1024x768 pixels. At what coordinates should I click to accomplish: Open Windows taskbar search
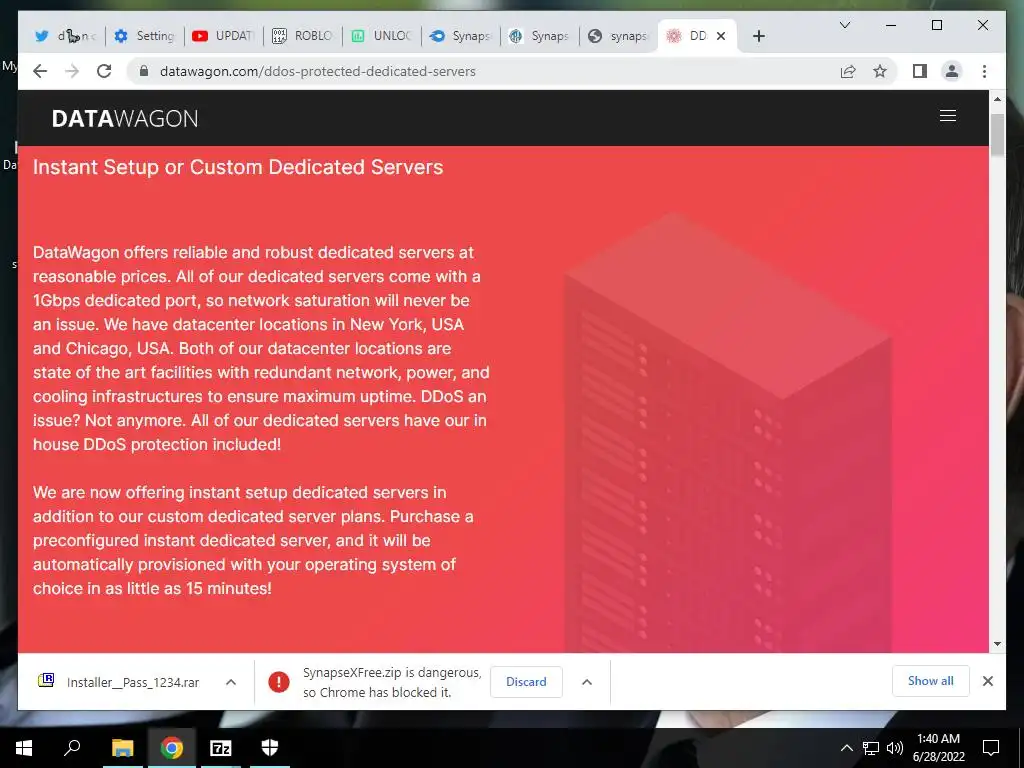[x=72, y=748]
